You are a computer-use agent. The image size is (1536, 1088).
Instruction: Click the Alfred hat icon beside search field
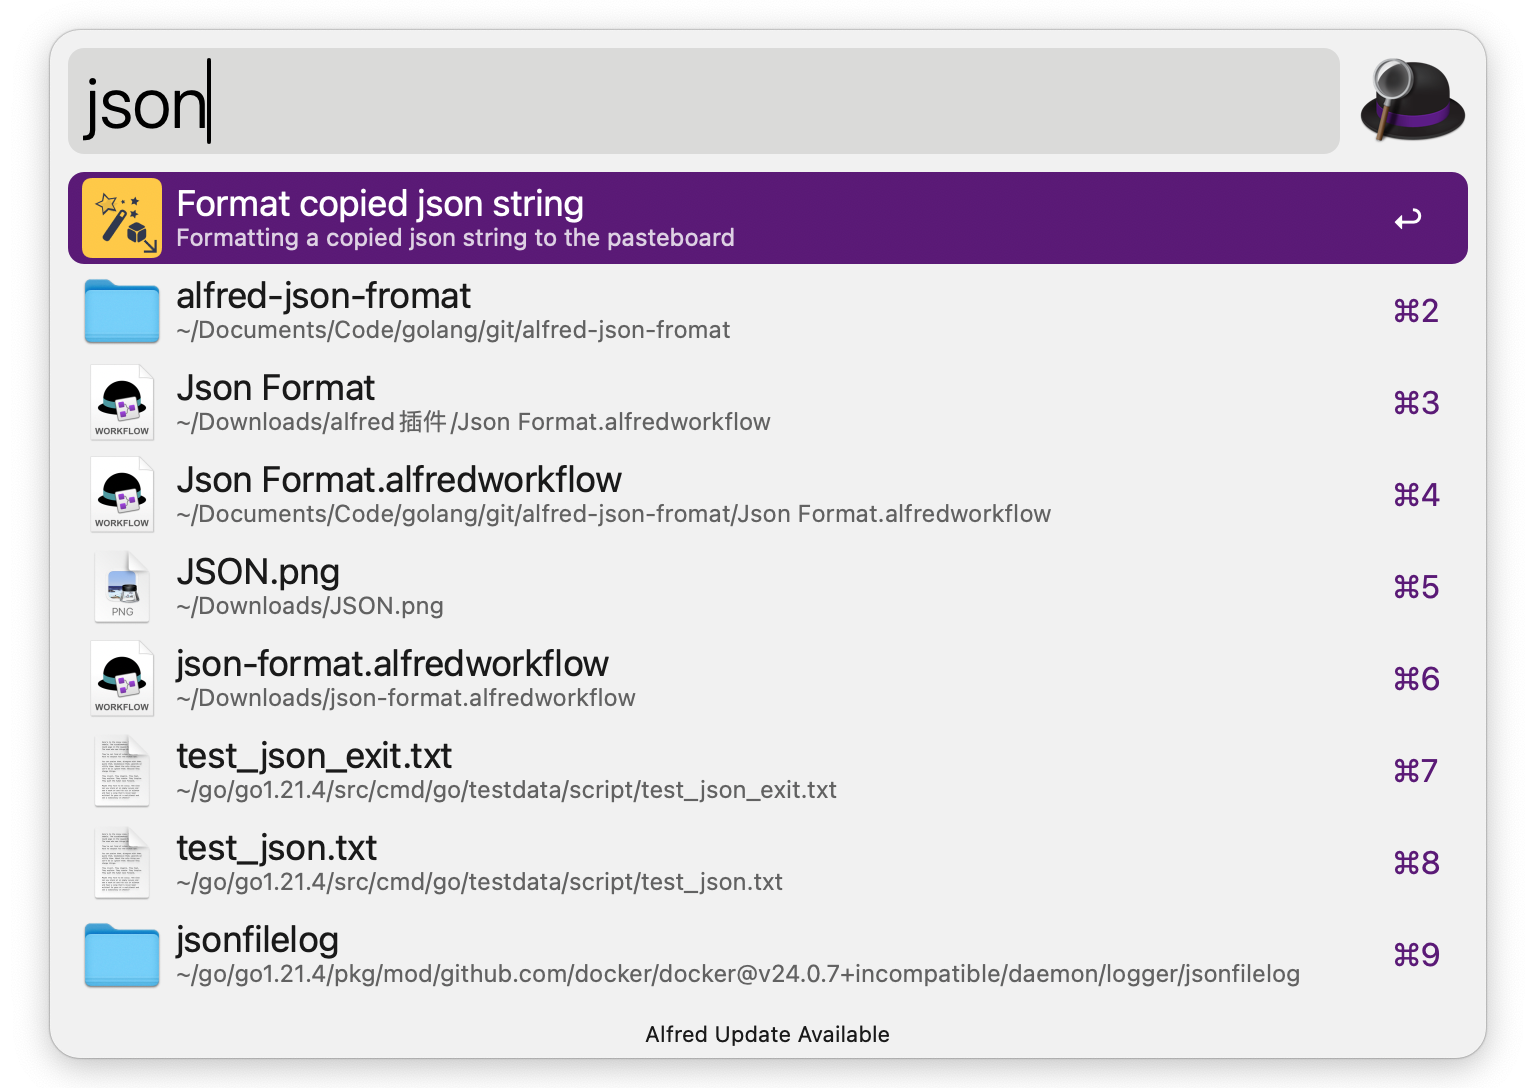(x=1410, y=101)
